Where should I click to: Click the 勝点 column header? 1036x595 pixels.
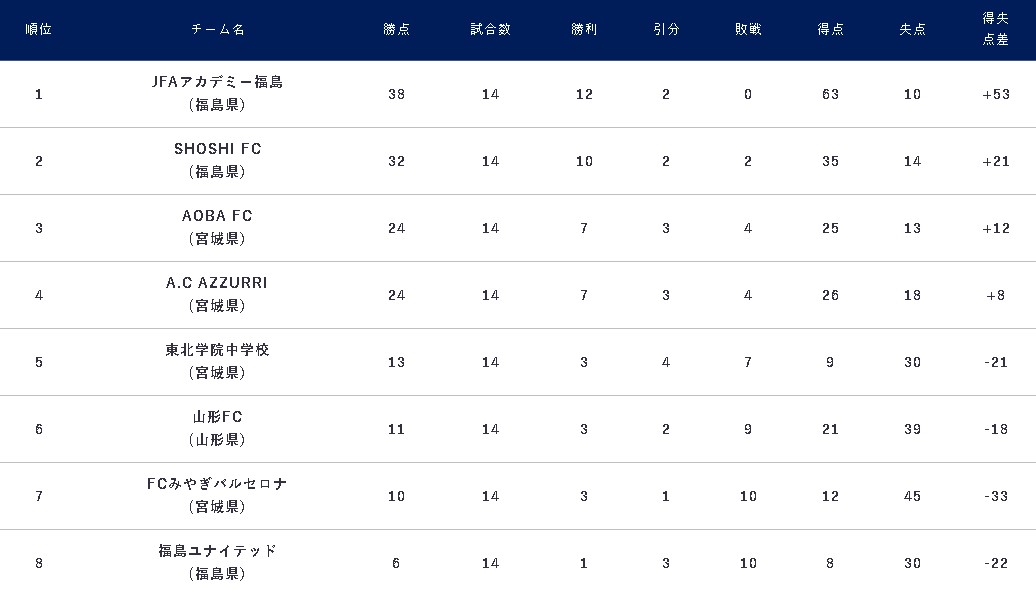396,29
